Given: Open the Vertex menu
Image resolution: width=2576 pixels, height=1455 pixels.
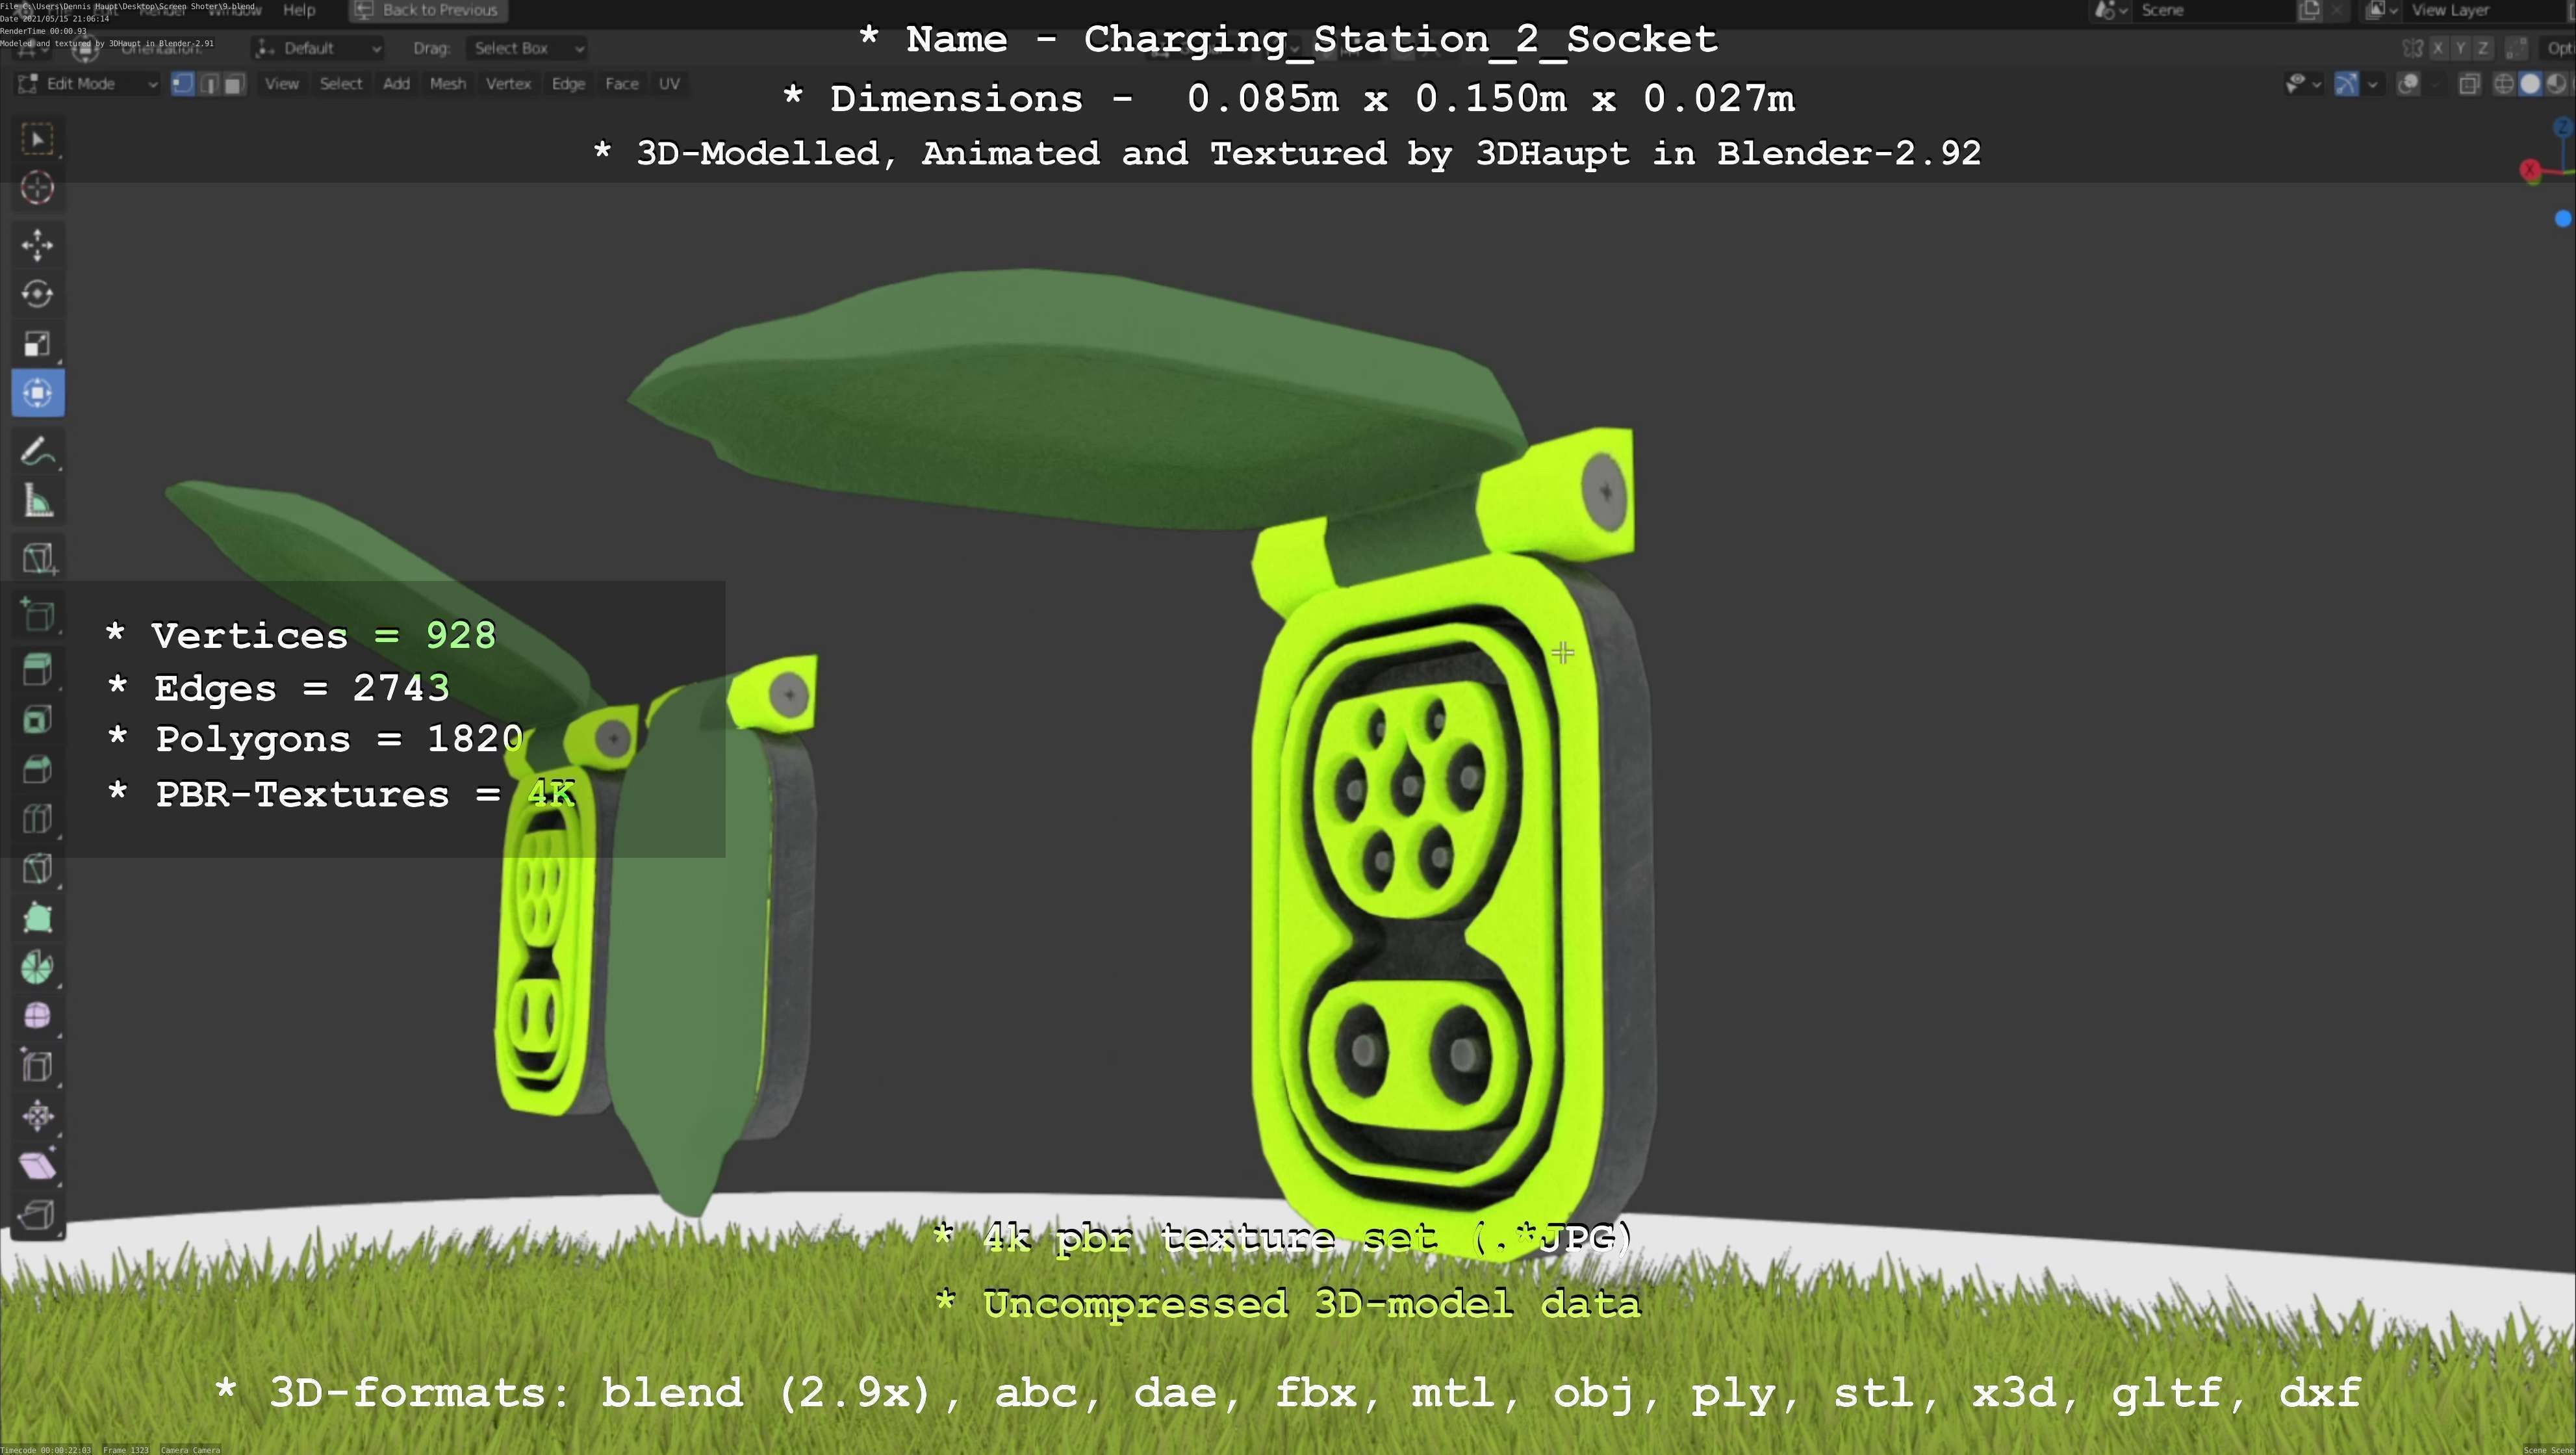Looking at the screenshot, I should click(x=508, y=84).
